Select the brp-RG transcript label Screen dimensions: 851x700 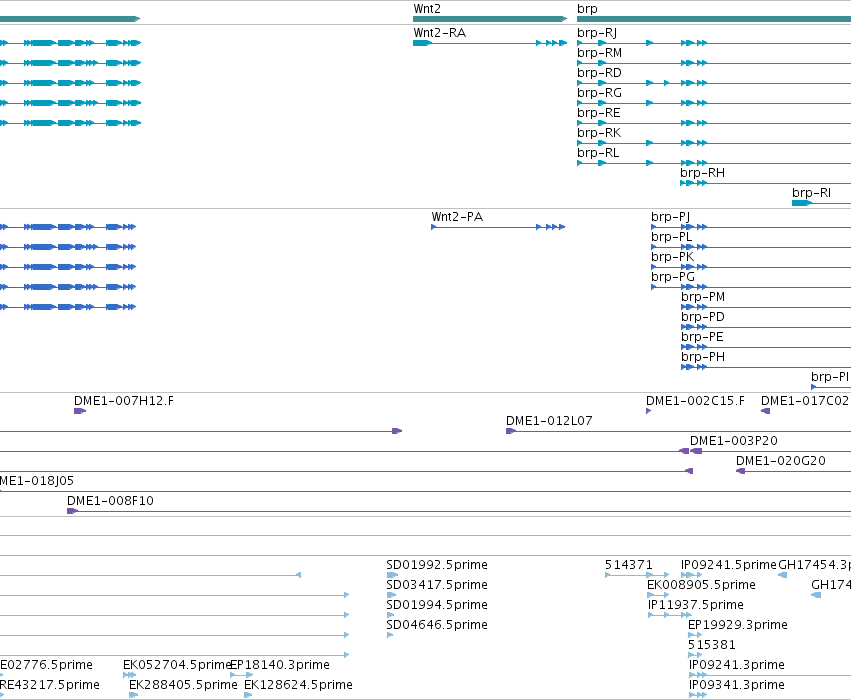tap(599, 93)
